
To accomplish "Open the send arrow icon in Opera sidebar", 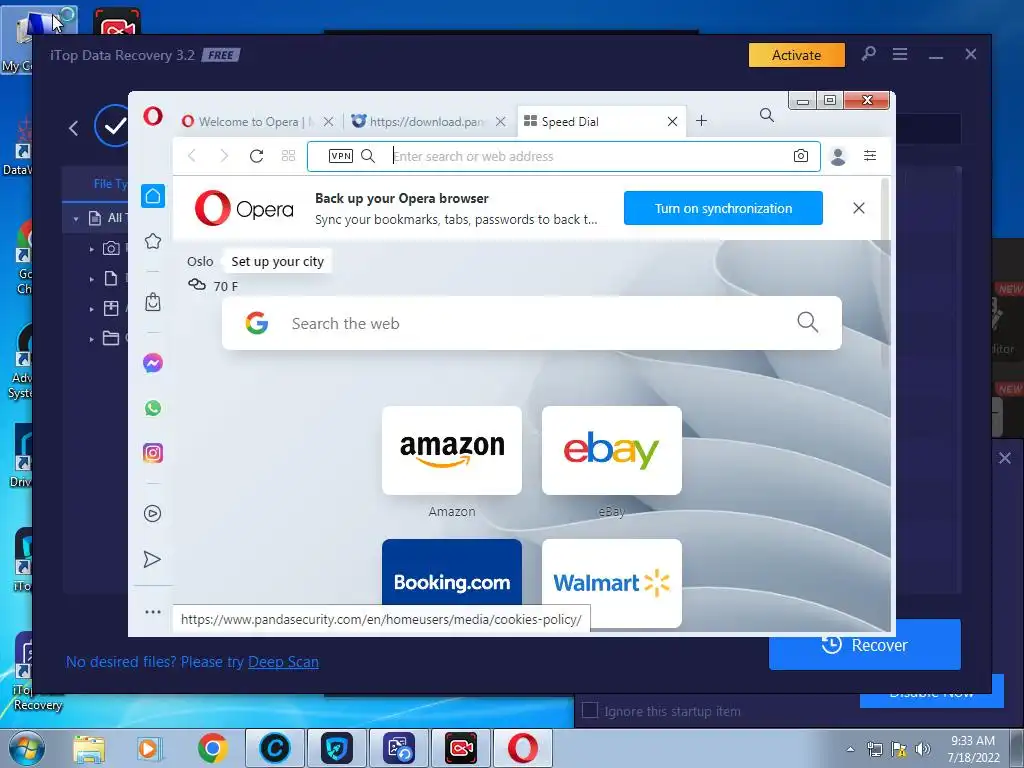I will [x=152, y=559].
